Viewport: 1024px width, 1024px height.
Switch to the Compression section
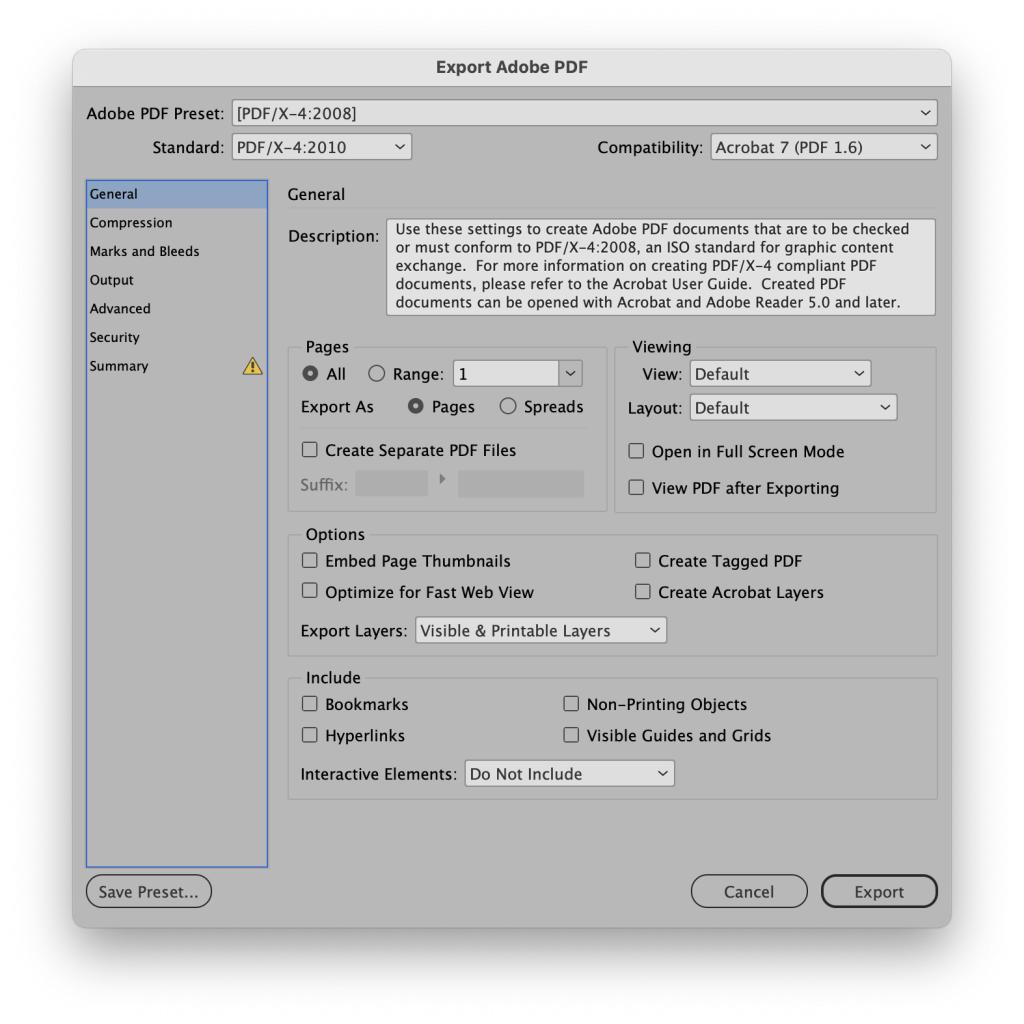tap(131, 223)
